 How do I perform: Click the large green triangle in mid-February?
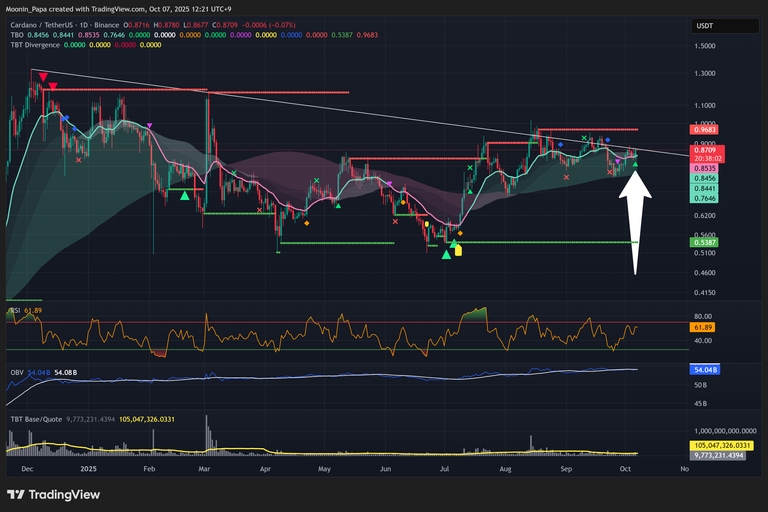(184, 196)
